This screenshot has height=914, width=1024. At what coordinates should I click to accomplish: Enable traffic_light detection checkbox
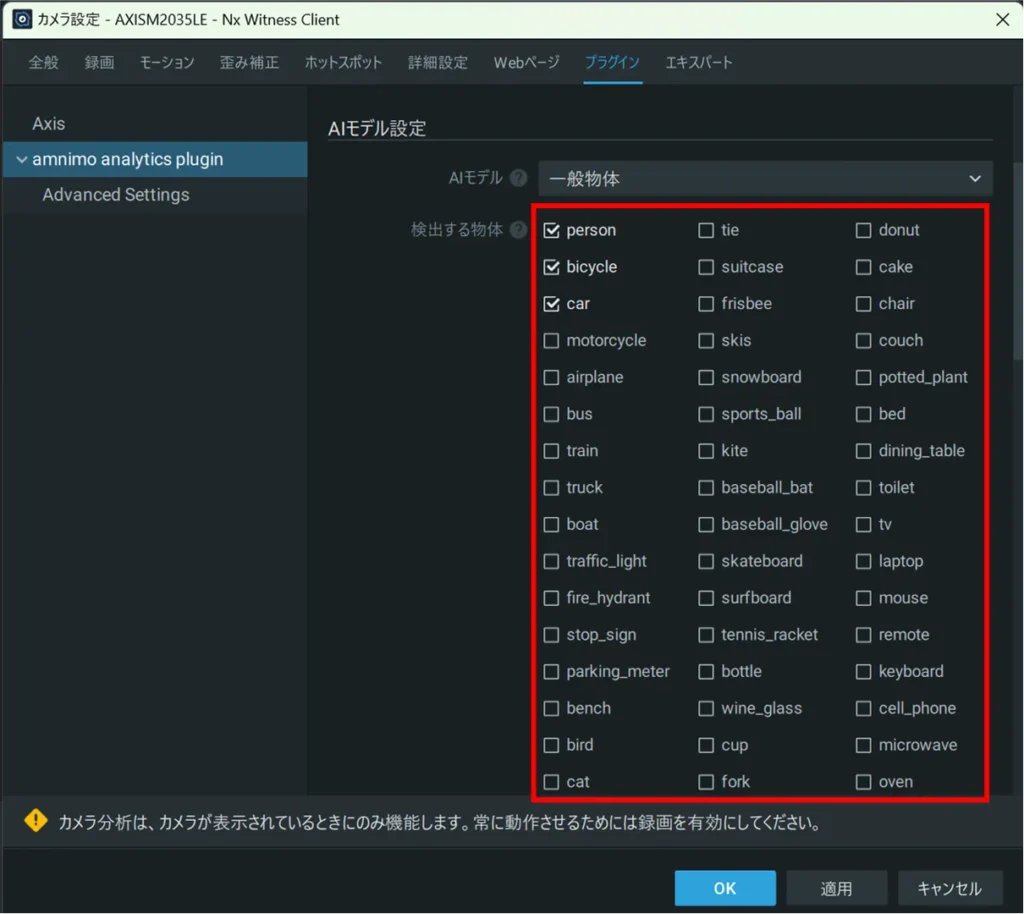(x=551, y=561)
